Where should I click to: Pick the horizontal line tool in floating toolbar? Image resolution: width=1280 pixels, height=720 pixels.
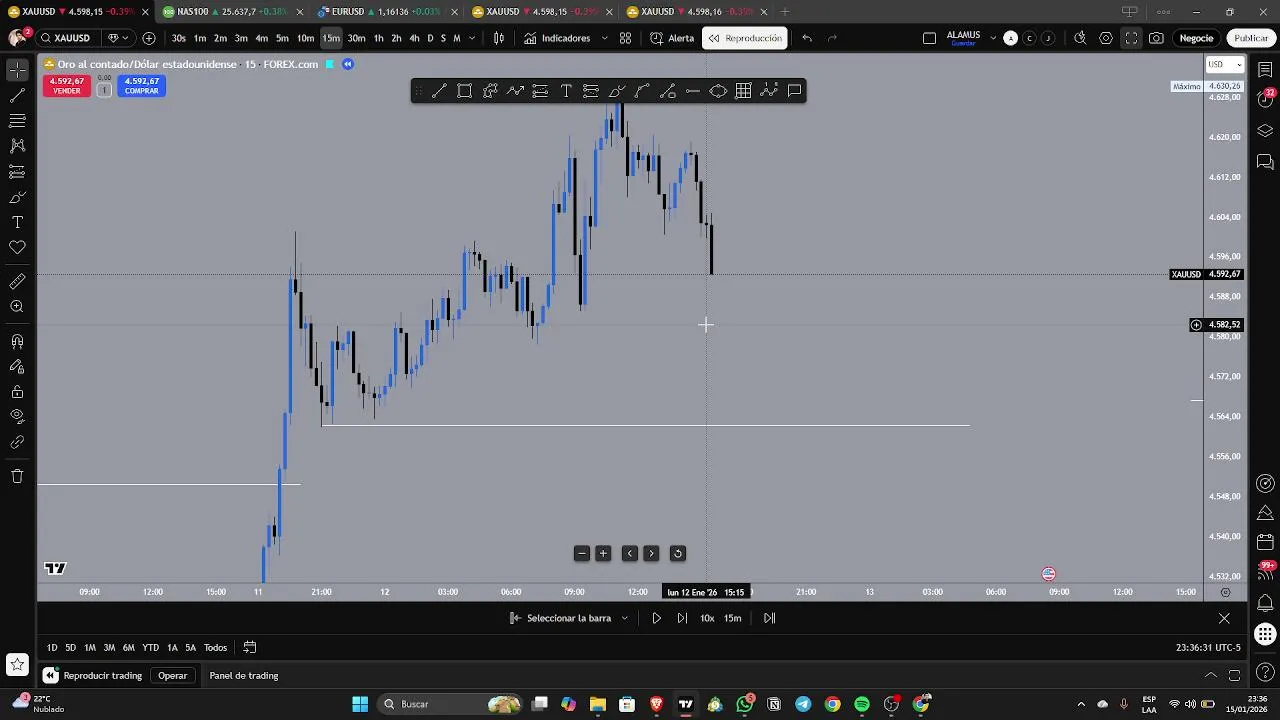click(x=693, y=91)
